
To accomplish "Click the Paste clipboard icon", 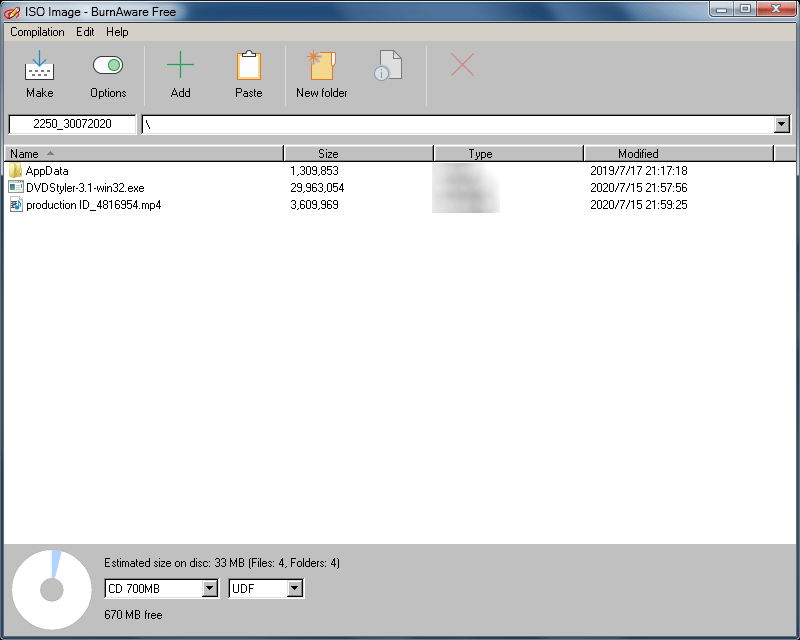I will point(248,66).
